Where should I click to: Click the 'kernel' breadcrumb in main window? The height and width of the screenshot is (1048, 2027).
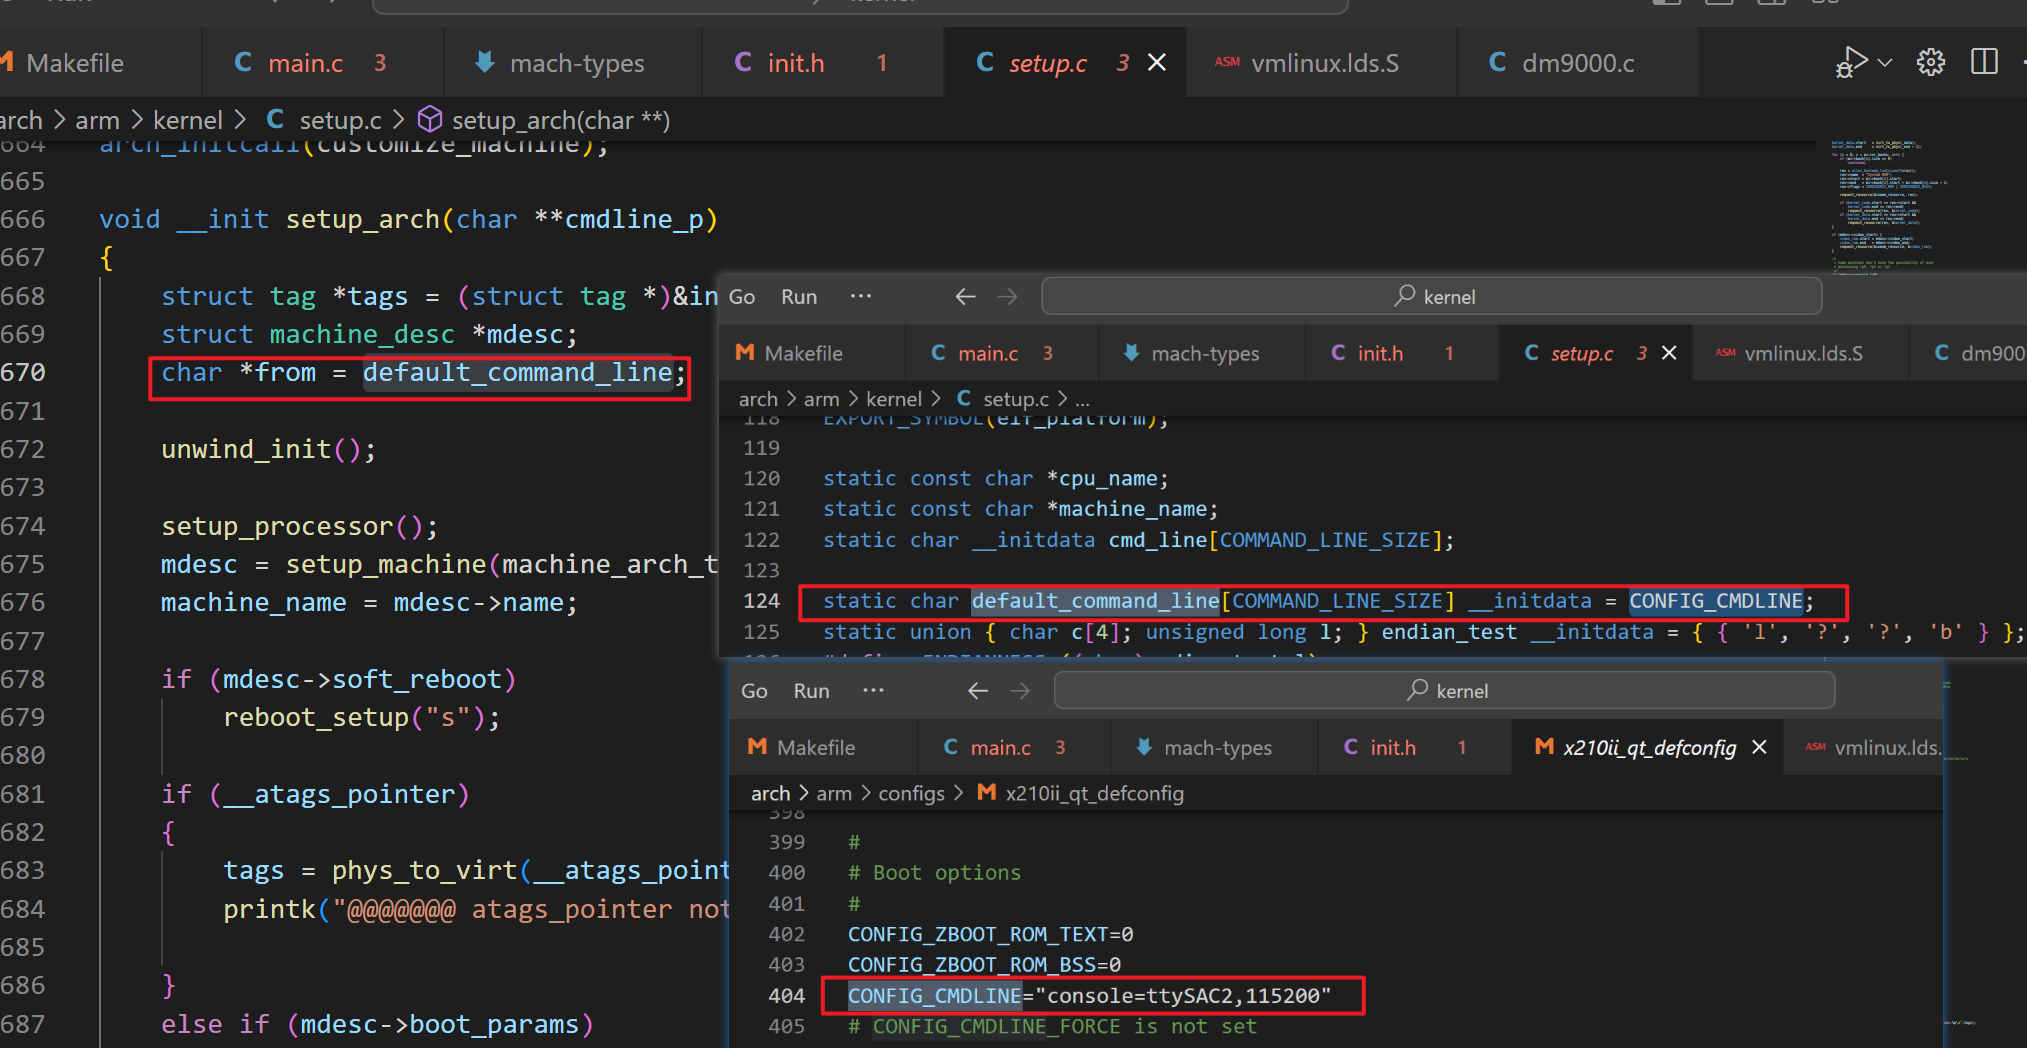188,121
